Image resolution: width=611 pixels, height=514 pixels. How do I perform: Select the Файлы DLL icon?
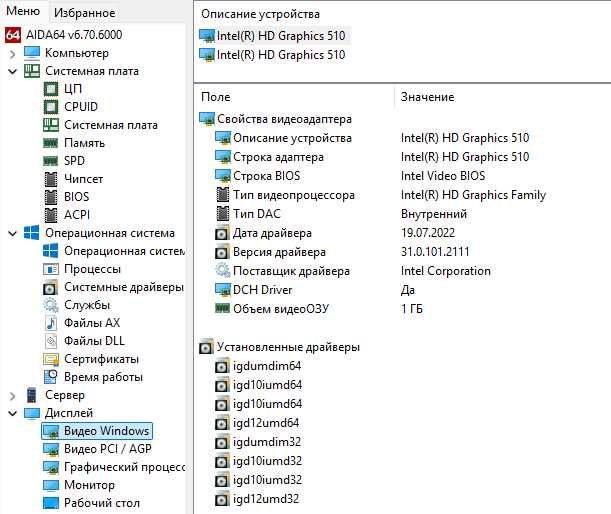coord(51,341)
